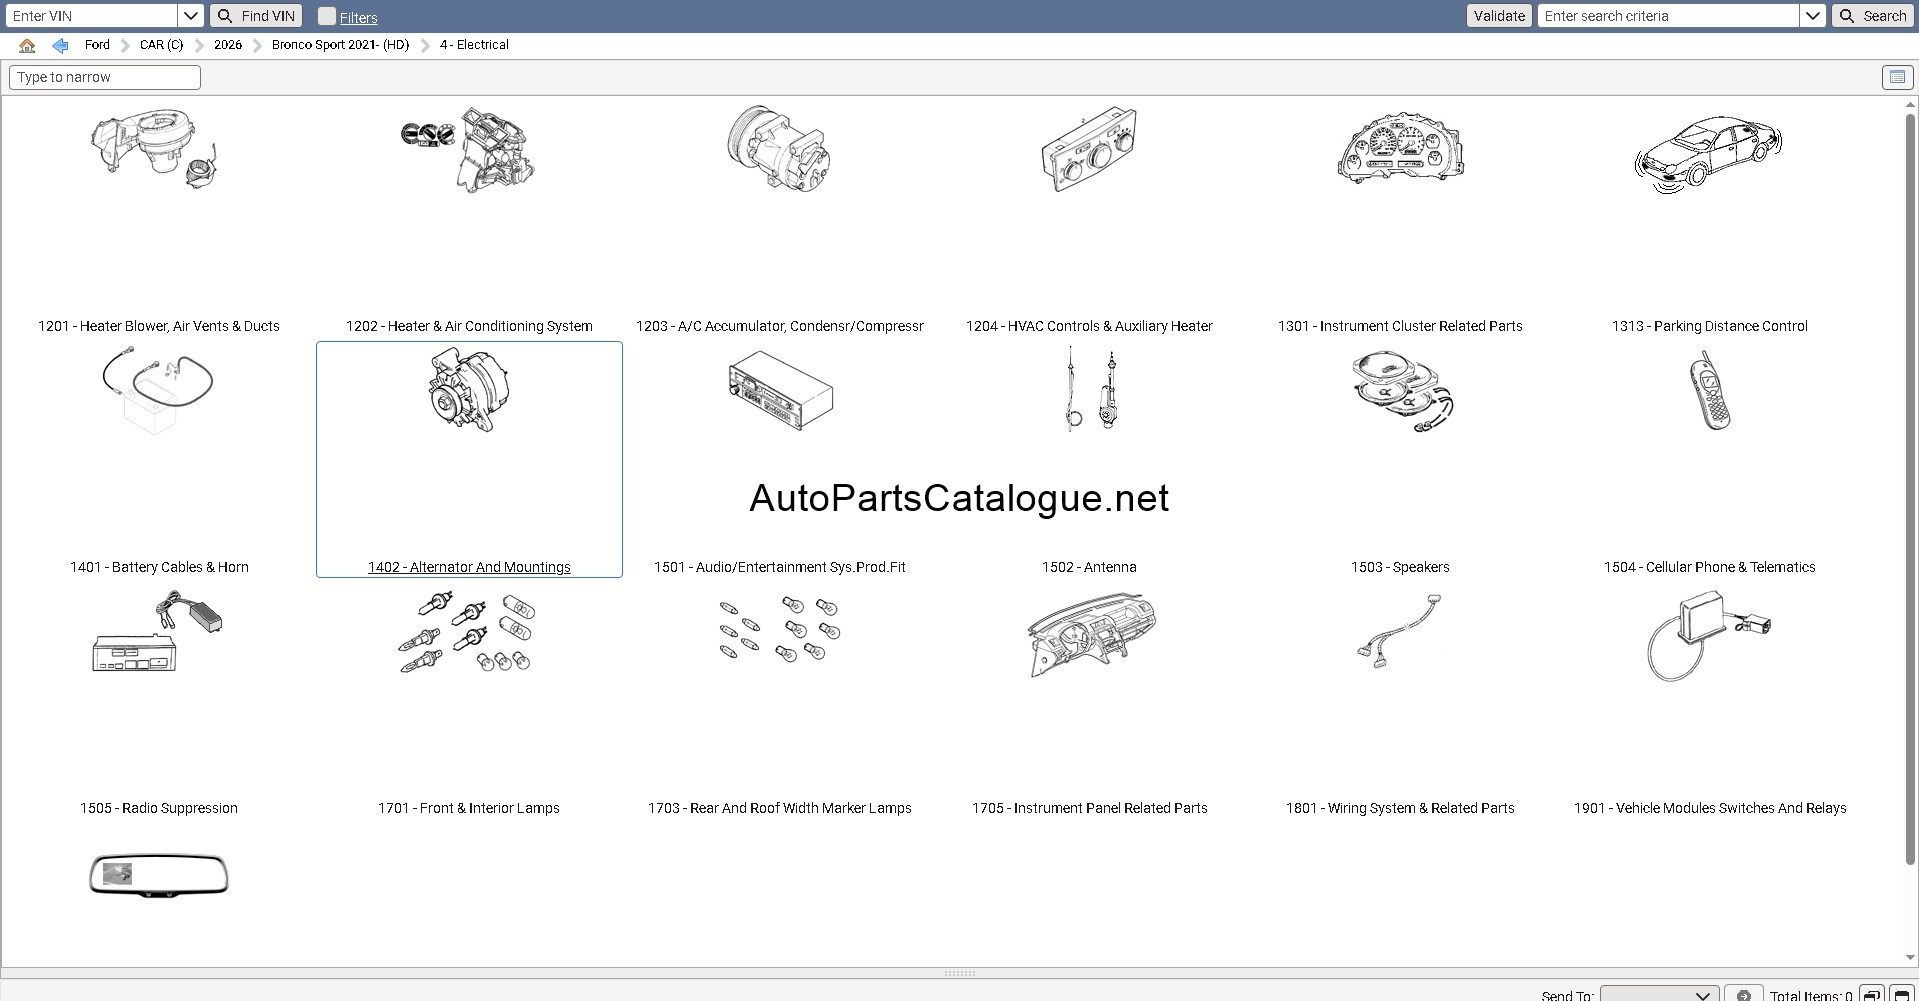Open the Parking Distance Control car illustration
1919x1001 pixels.
[x=1708, y=153]
